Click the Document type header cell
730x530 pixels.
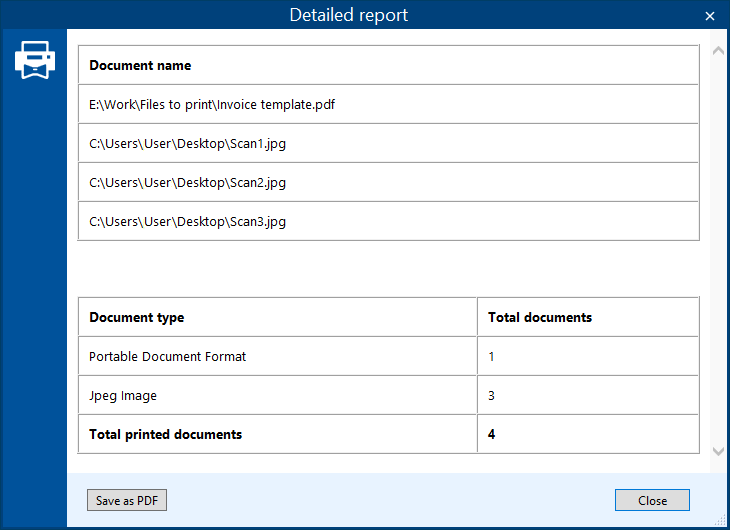click(x=137, y=317)
